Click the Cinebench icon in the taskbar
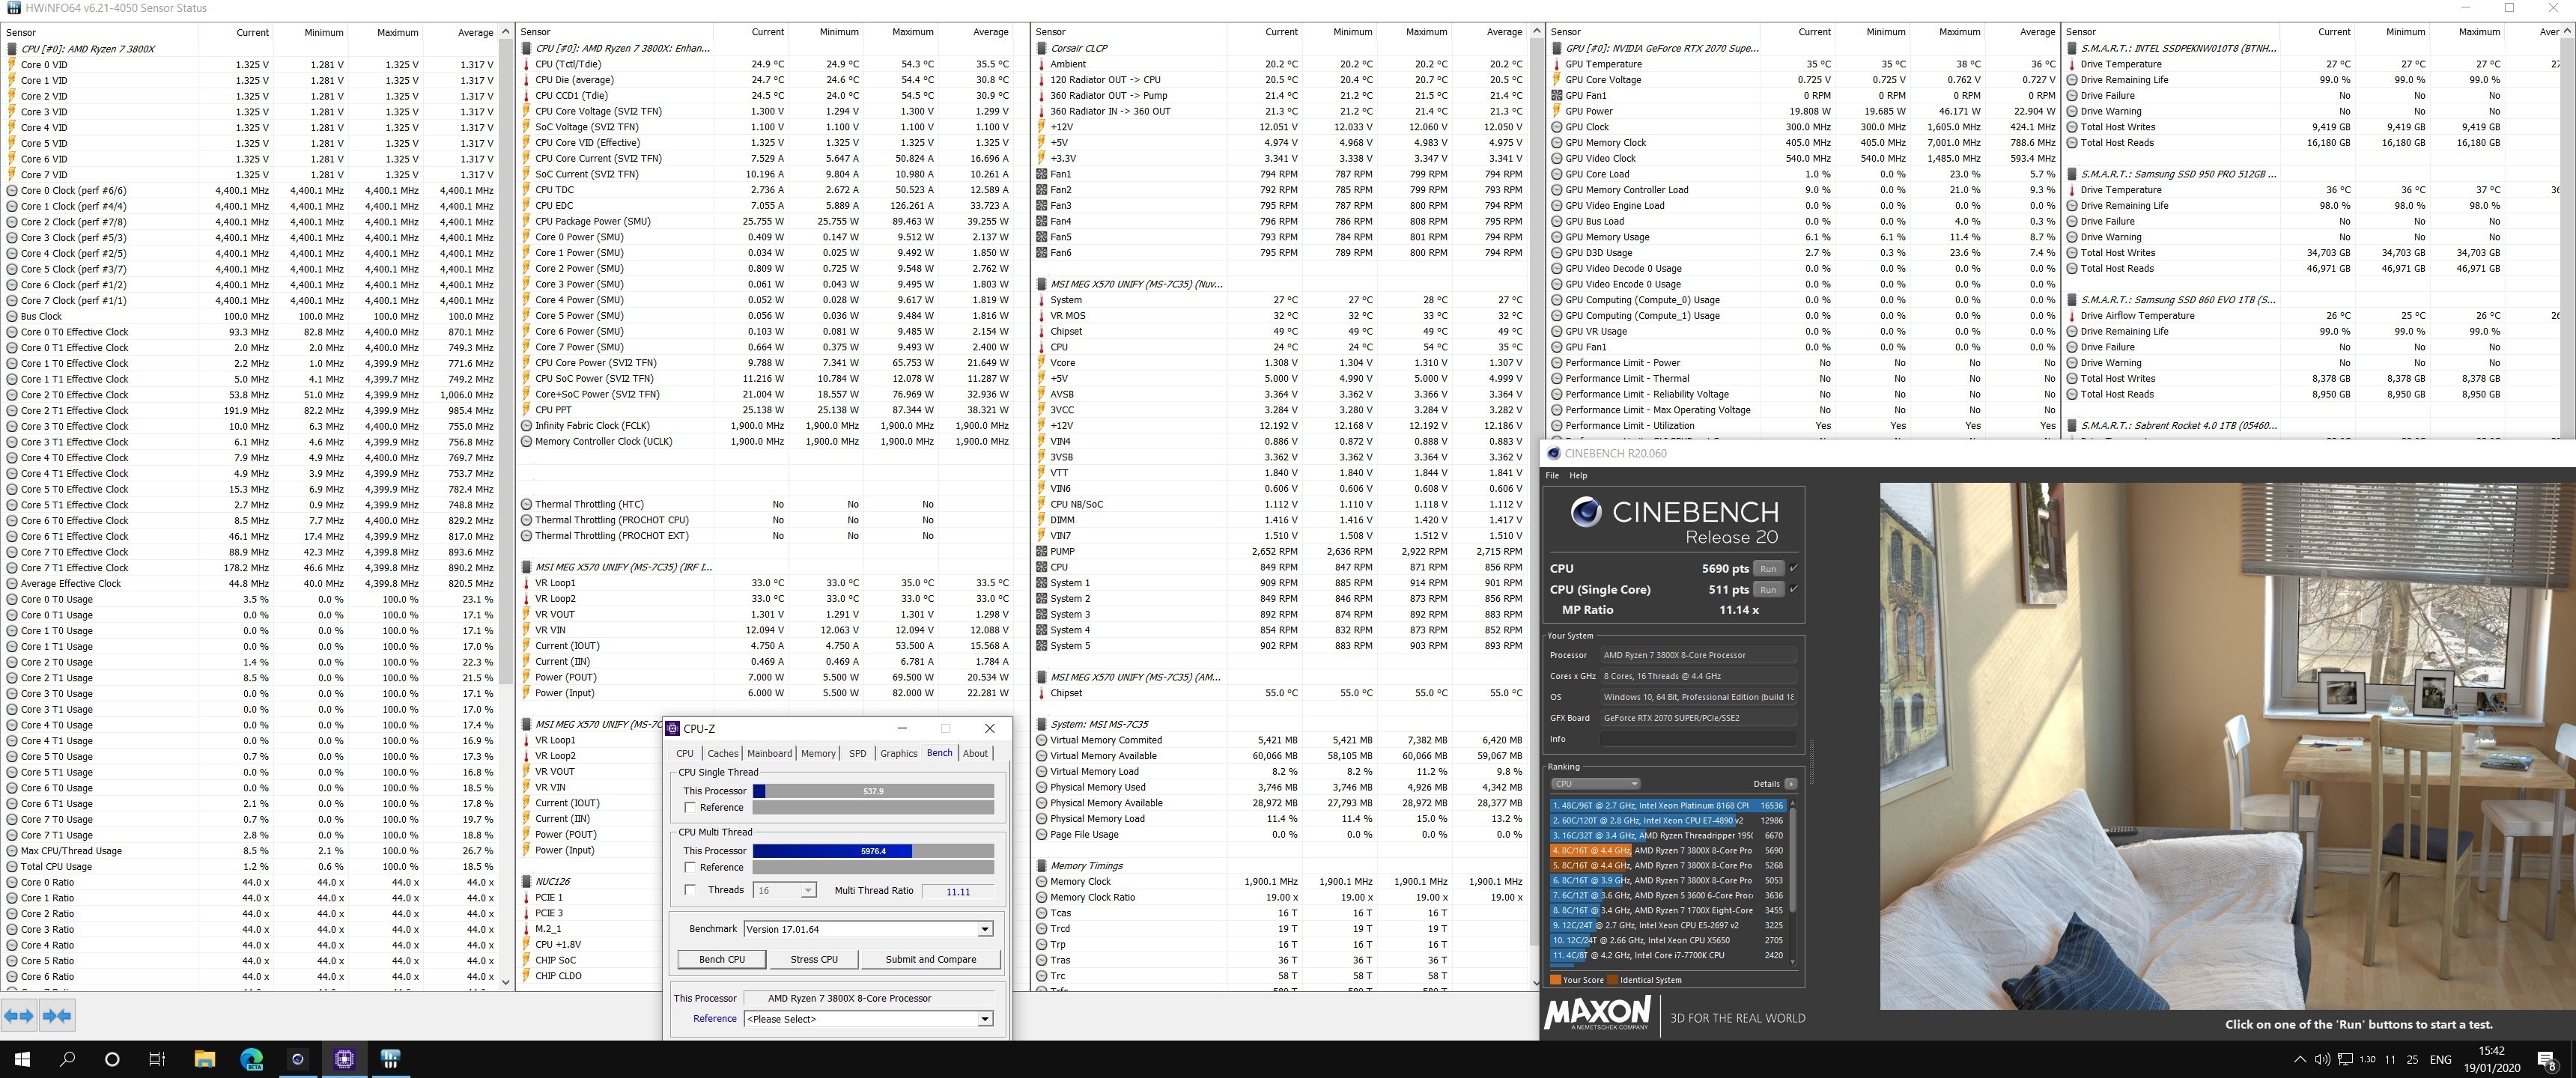The image size is (2576, 1078). pyautogui.click(x=297, y=1059)
